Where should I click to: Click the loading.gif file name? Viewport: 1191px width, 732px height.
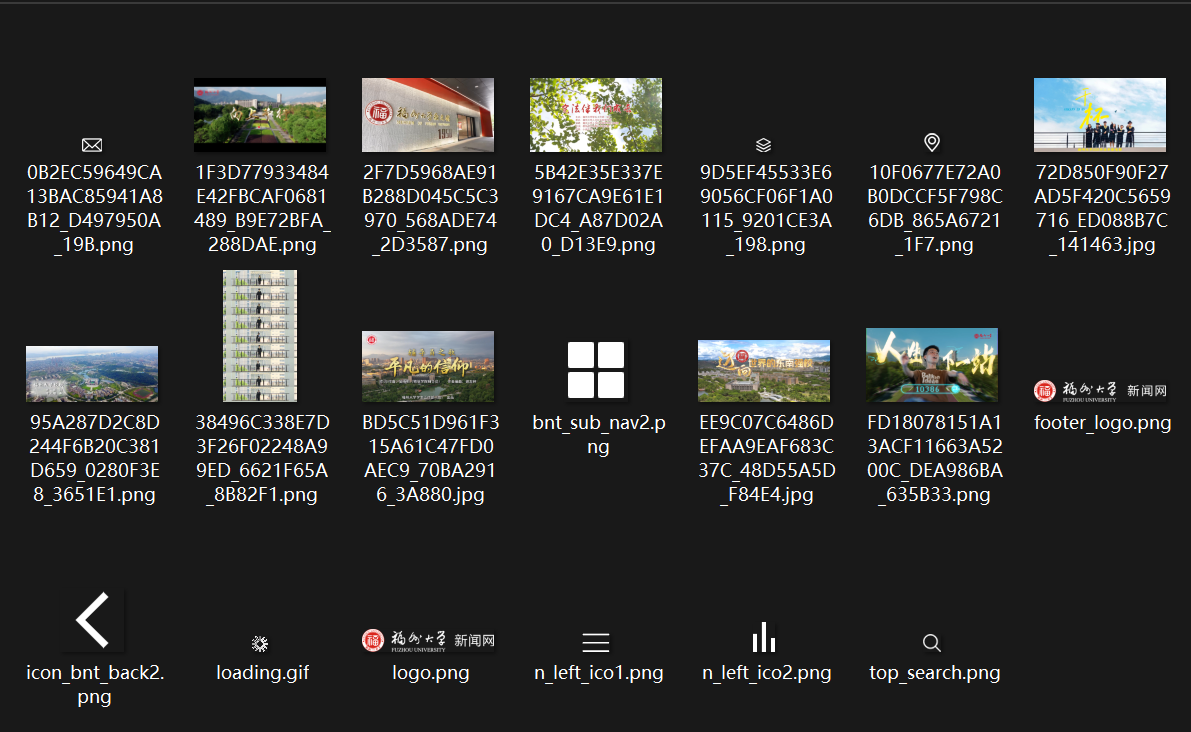click(262, 673)
